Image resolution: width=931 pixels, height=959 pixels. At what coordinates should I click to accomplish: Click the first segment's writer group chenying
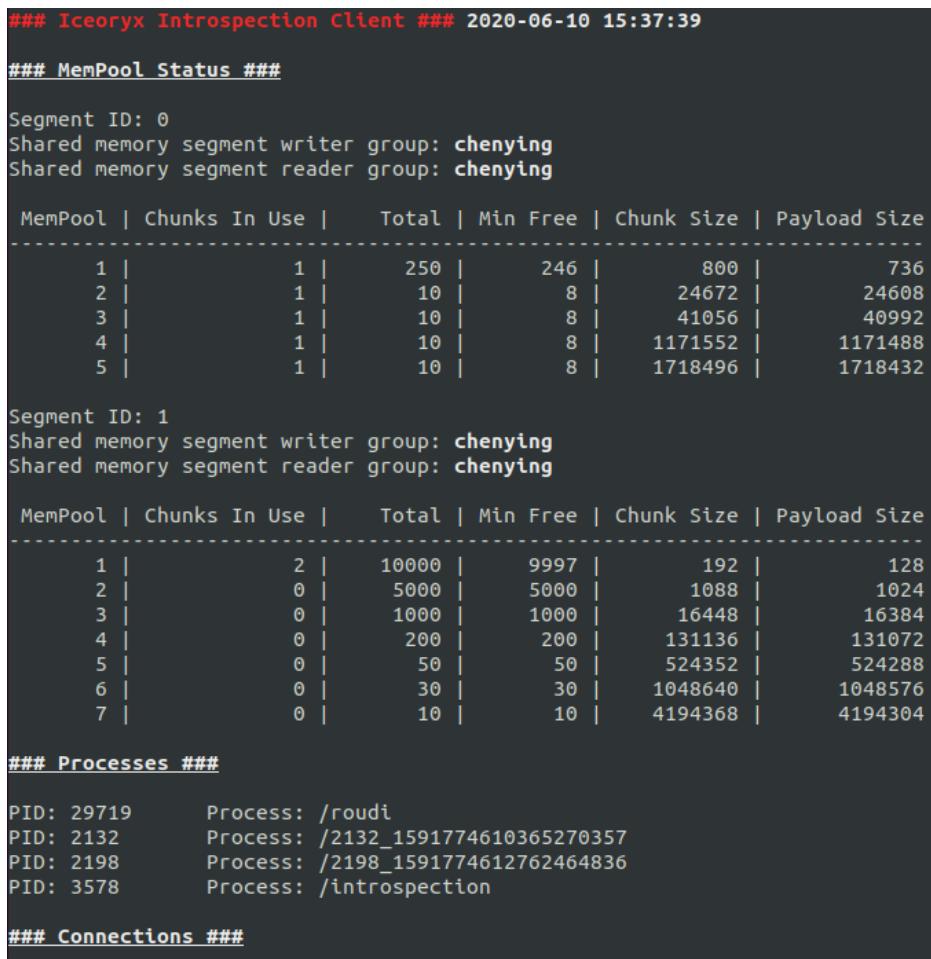503,145
